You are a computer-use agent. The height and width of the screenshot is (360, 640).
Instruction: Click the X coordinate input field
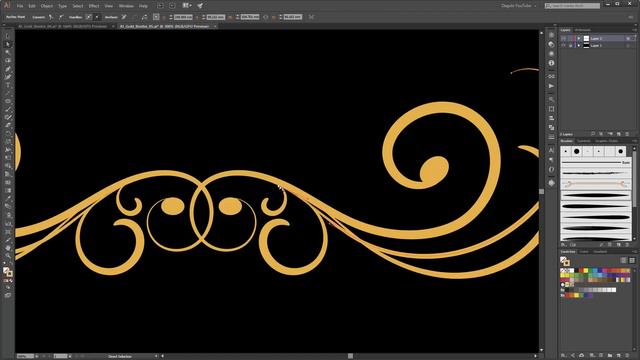[x=183, y=17]
